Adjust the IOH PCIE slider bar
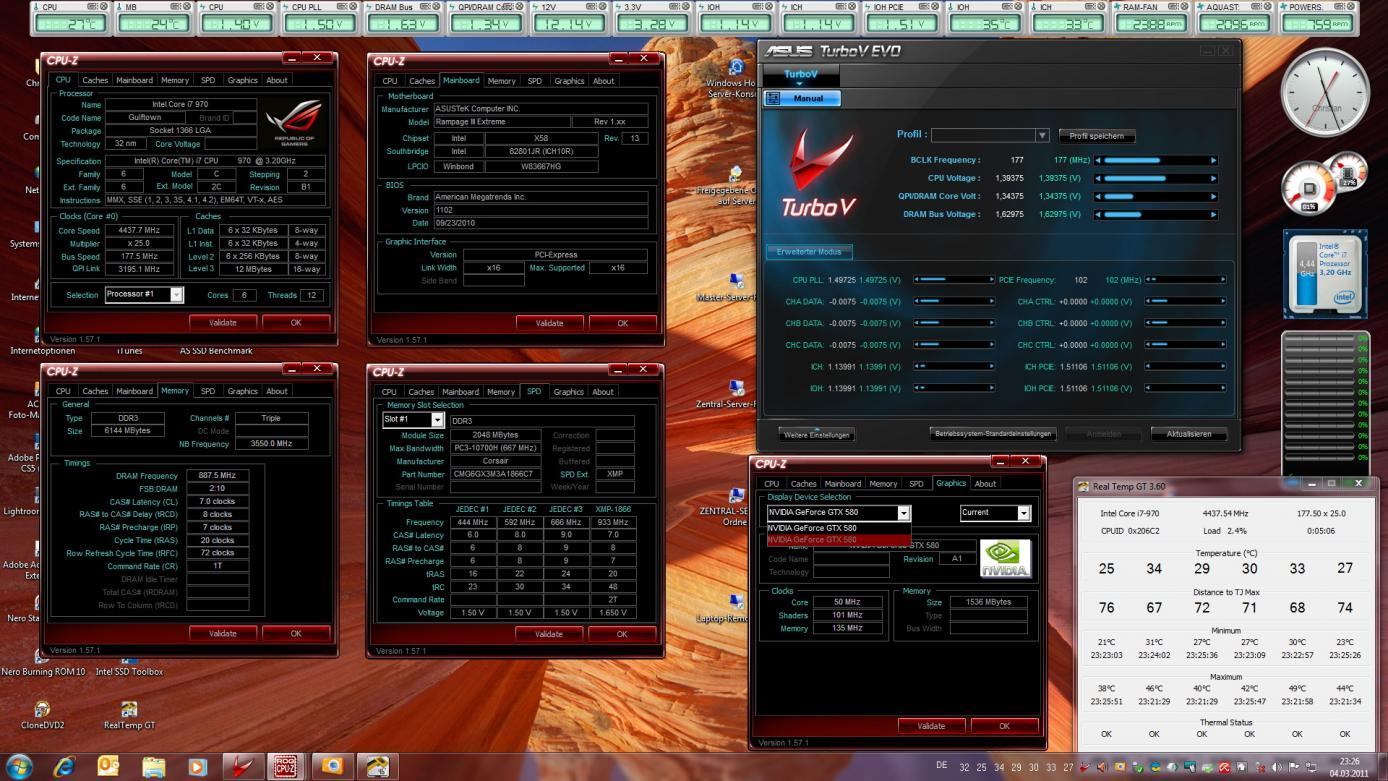This screenshot has width=1388, height=781. [x=1185, y=388]
